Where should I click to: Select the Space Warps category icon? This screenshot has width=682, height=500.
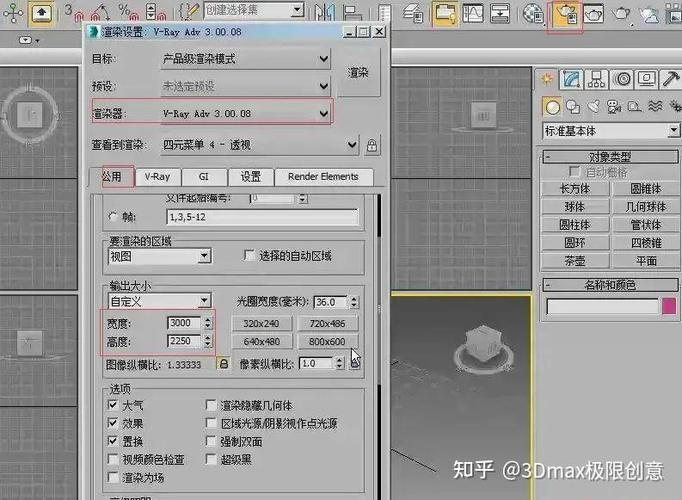[x=655, y=107]
